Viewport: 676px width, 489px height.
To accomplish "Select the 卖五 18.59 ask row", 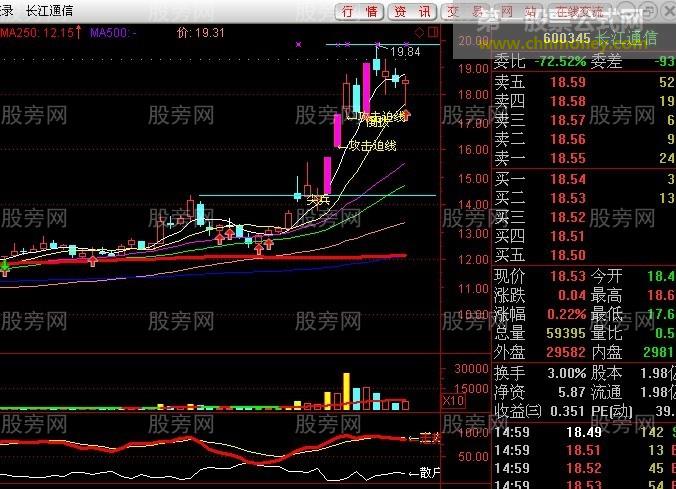I will tap(584, 82).
